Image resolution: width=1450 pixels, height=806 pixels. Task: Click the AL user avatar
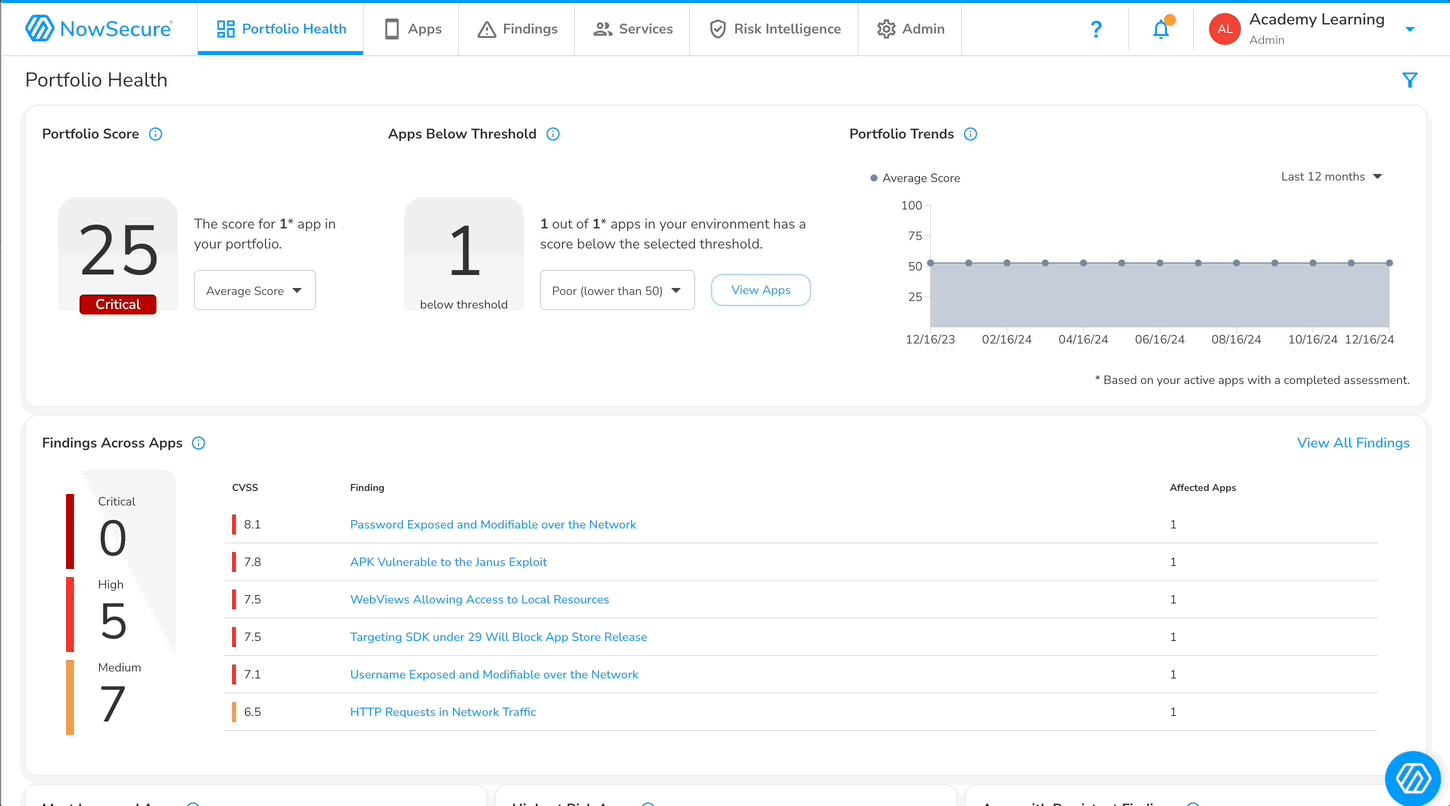(1224, 29)
